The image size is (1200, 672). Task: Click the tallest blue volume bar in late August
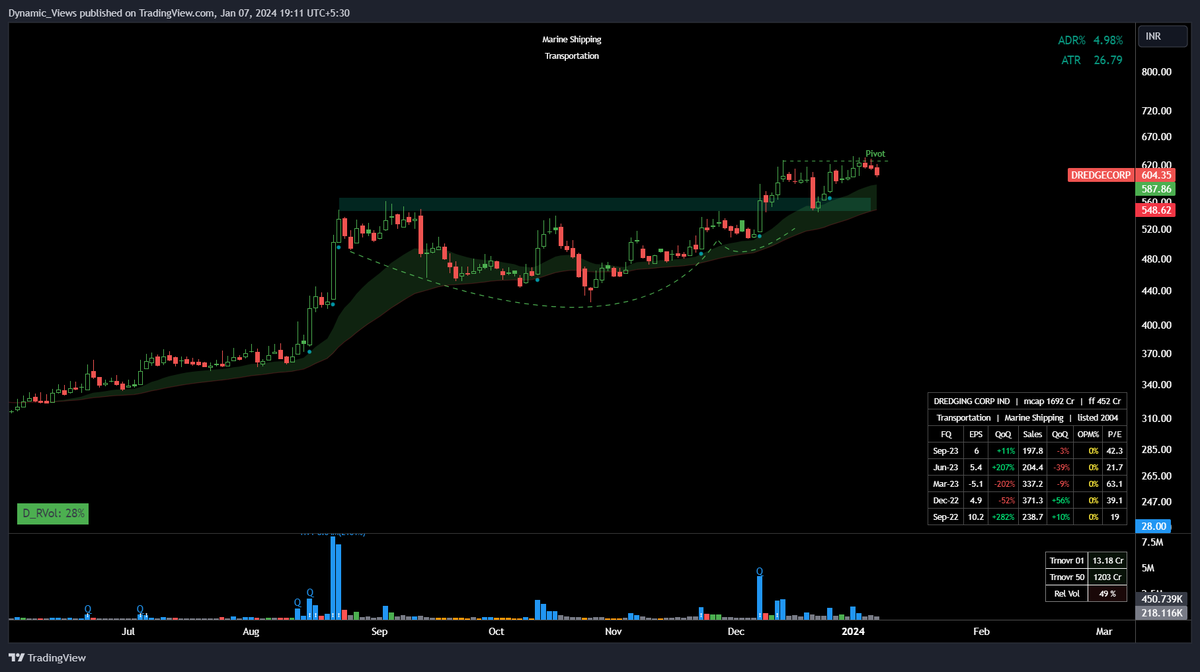coord(335,578)
